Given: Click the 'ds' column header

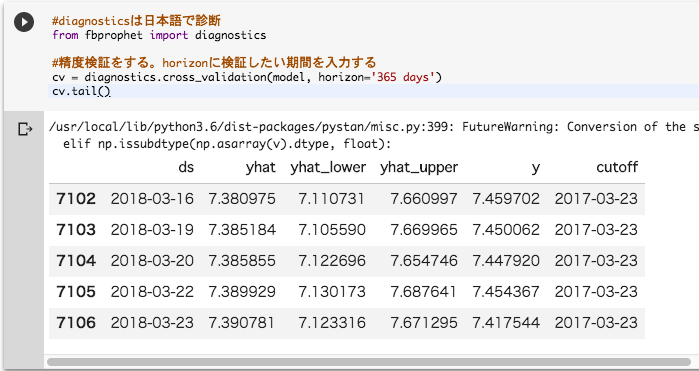Looking at the screenshot, I should click(186, 167).
